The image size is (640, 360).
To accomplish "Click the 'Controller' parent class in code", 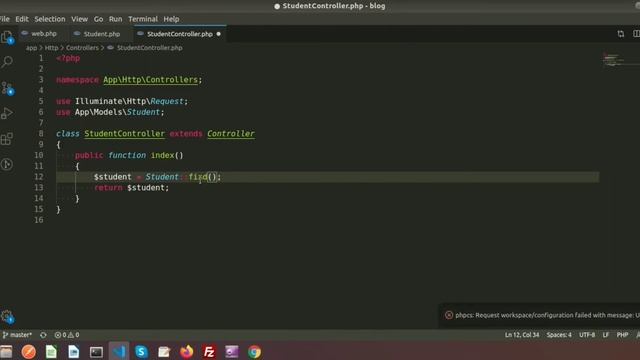I will point(231,133).
